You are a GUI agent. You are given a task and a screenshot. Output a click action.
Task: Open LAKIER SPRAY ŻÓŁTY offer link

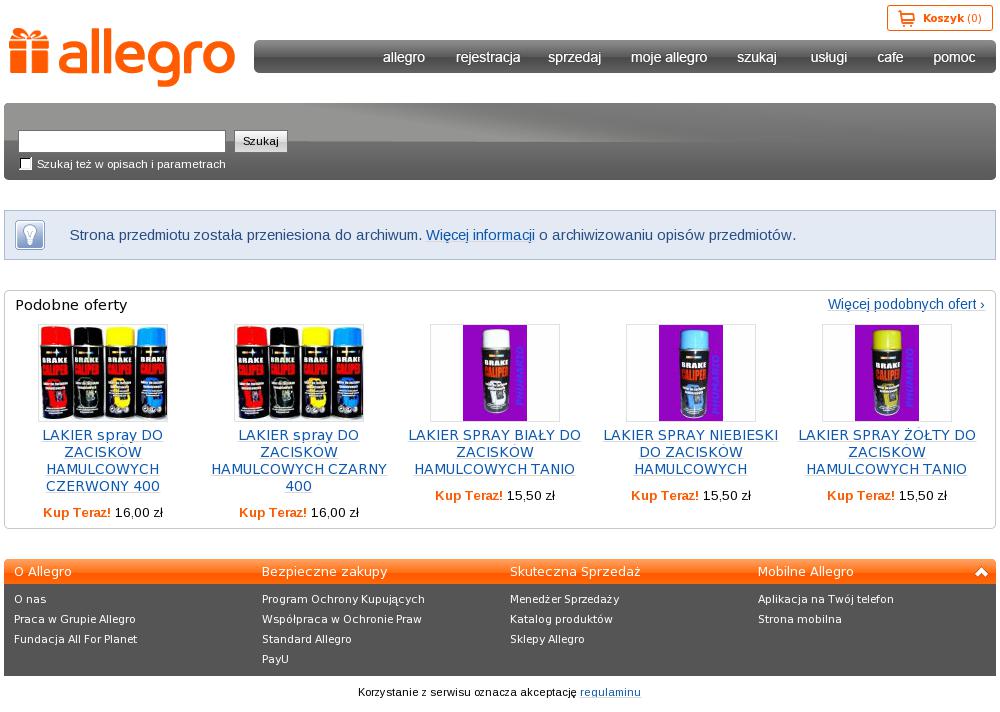pos(887,452)
